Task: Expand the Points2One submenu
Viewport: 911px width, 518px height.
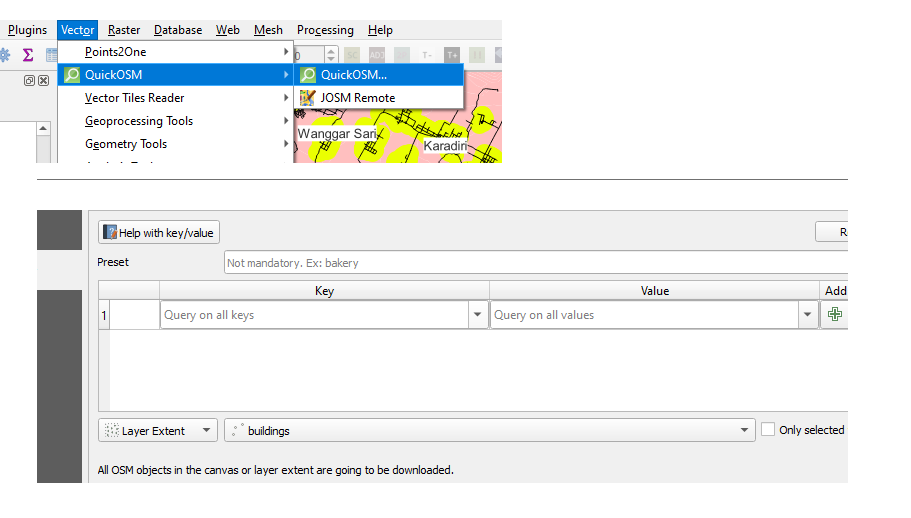Action: coord(175,52)
